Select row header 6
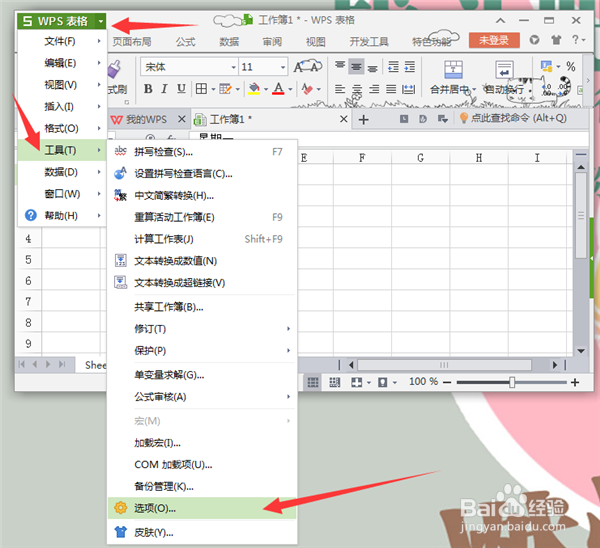600x548 pixels. click(x=28, y=281)
